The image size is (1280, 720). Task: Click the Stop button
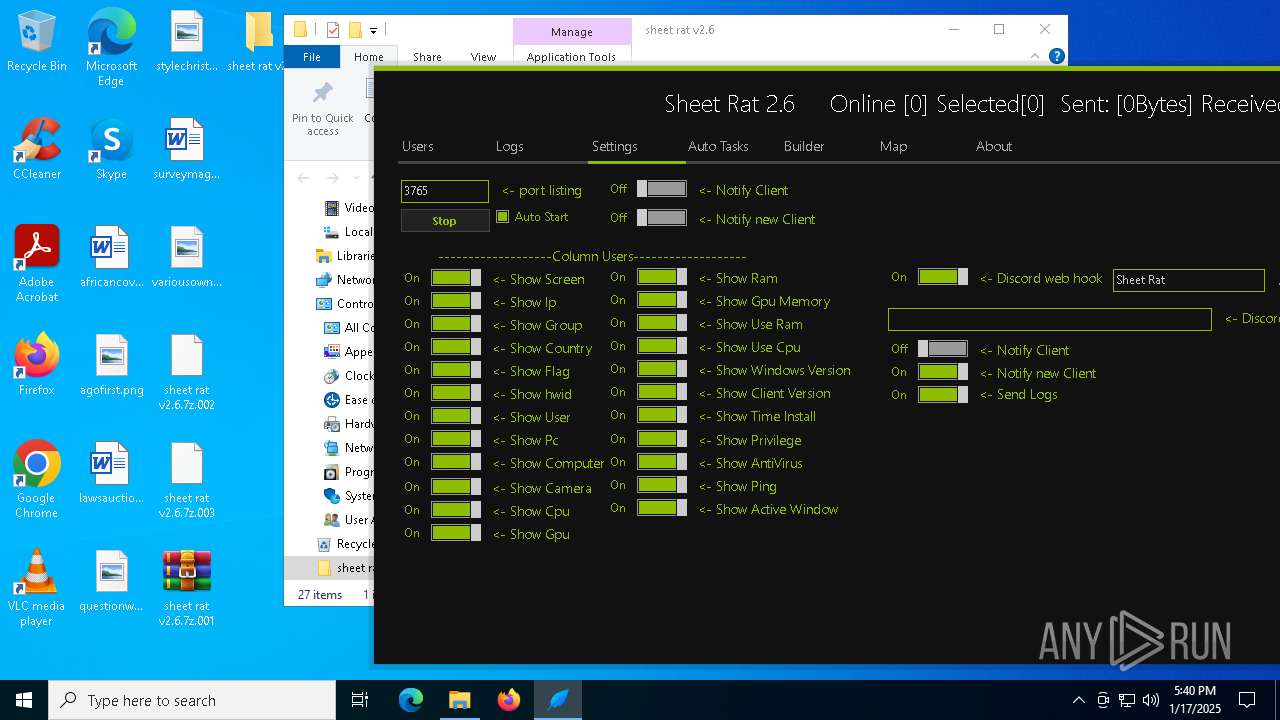click(445, 221)
